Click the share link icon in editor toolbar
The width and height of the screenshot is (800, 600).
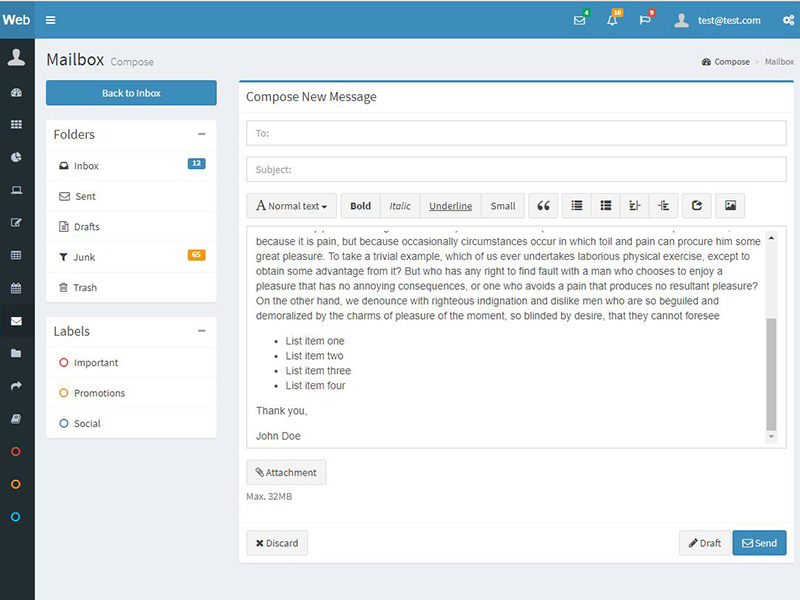tap(697, 206)
